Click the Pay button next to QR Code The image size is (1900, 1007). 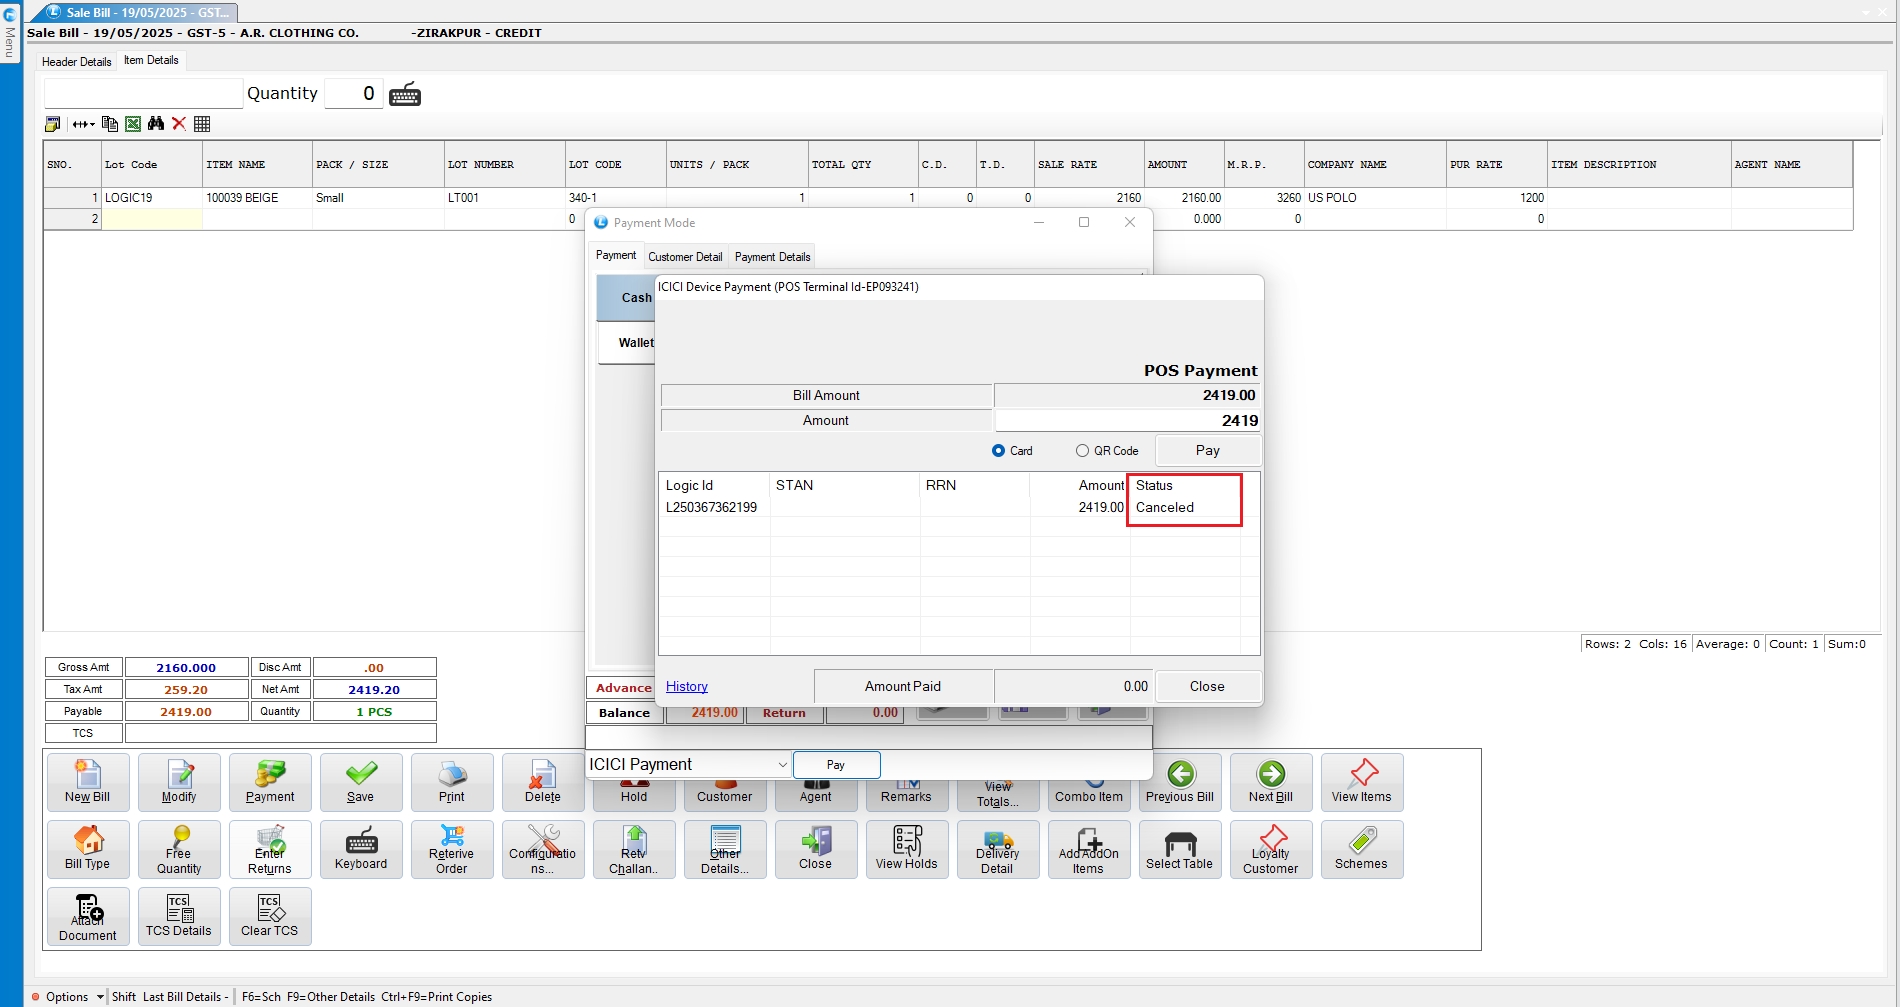pos(1207,451)
